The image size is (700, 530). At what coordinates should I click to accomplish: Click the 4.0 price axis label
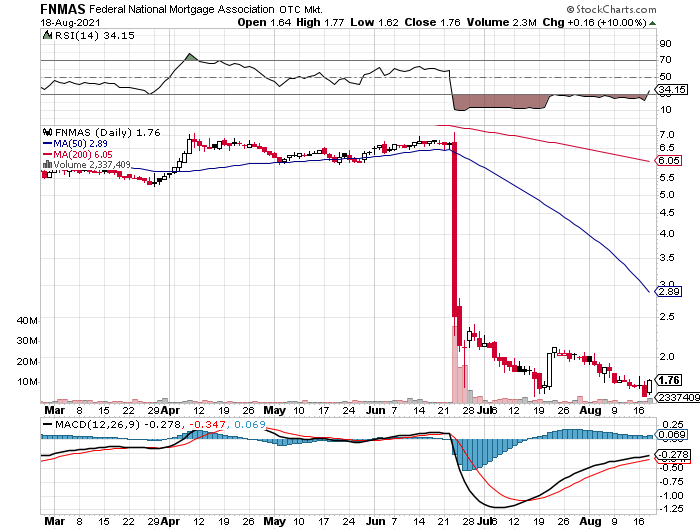click(x=667, y=234)
